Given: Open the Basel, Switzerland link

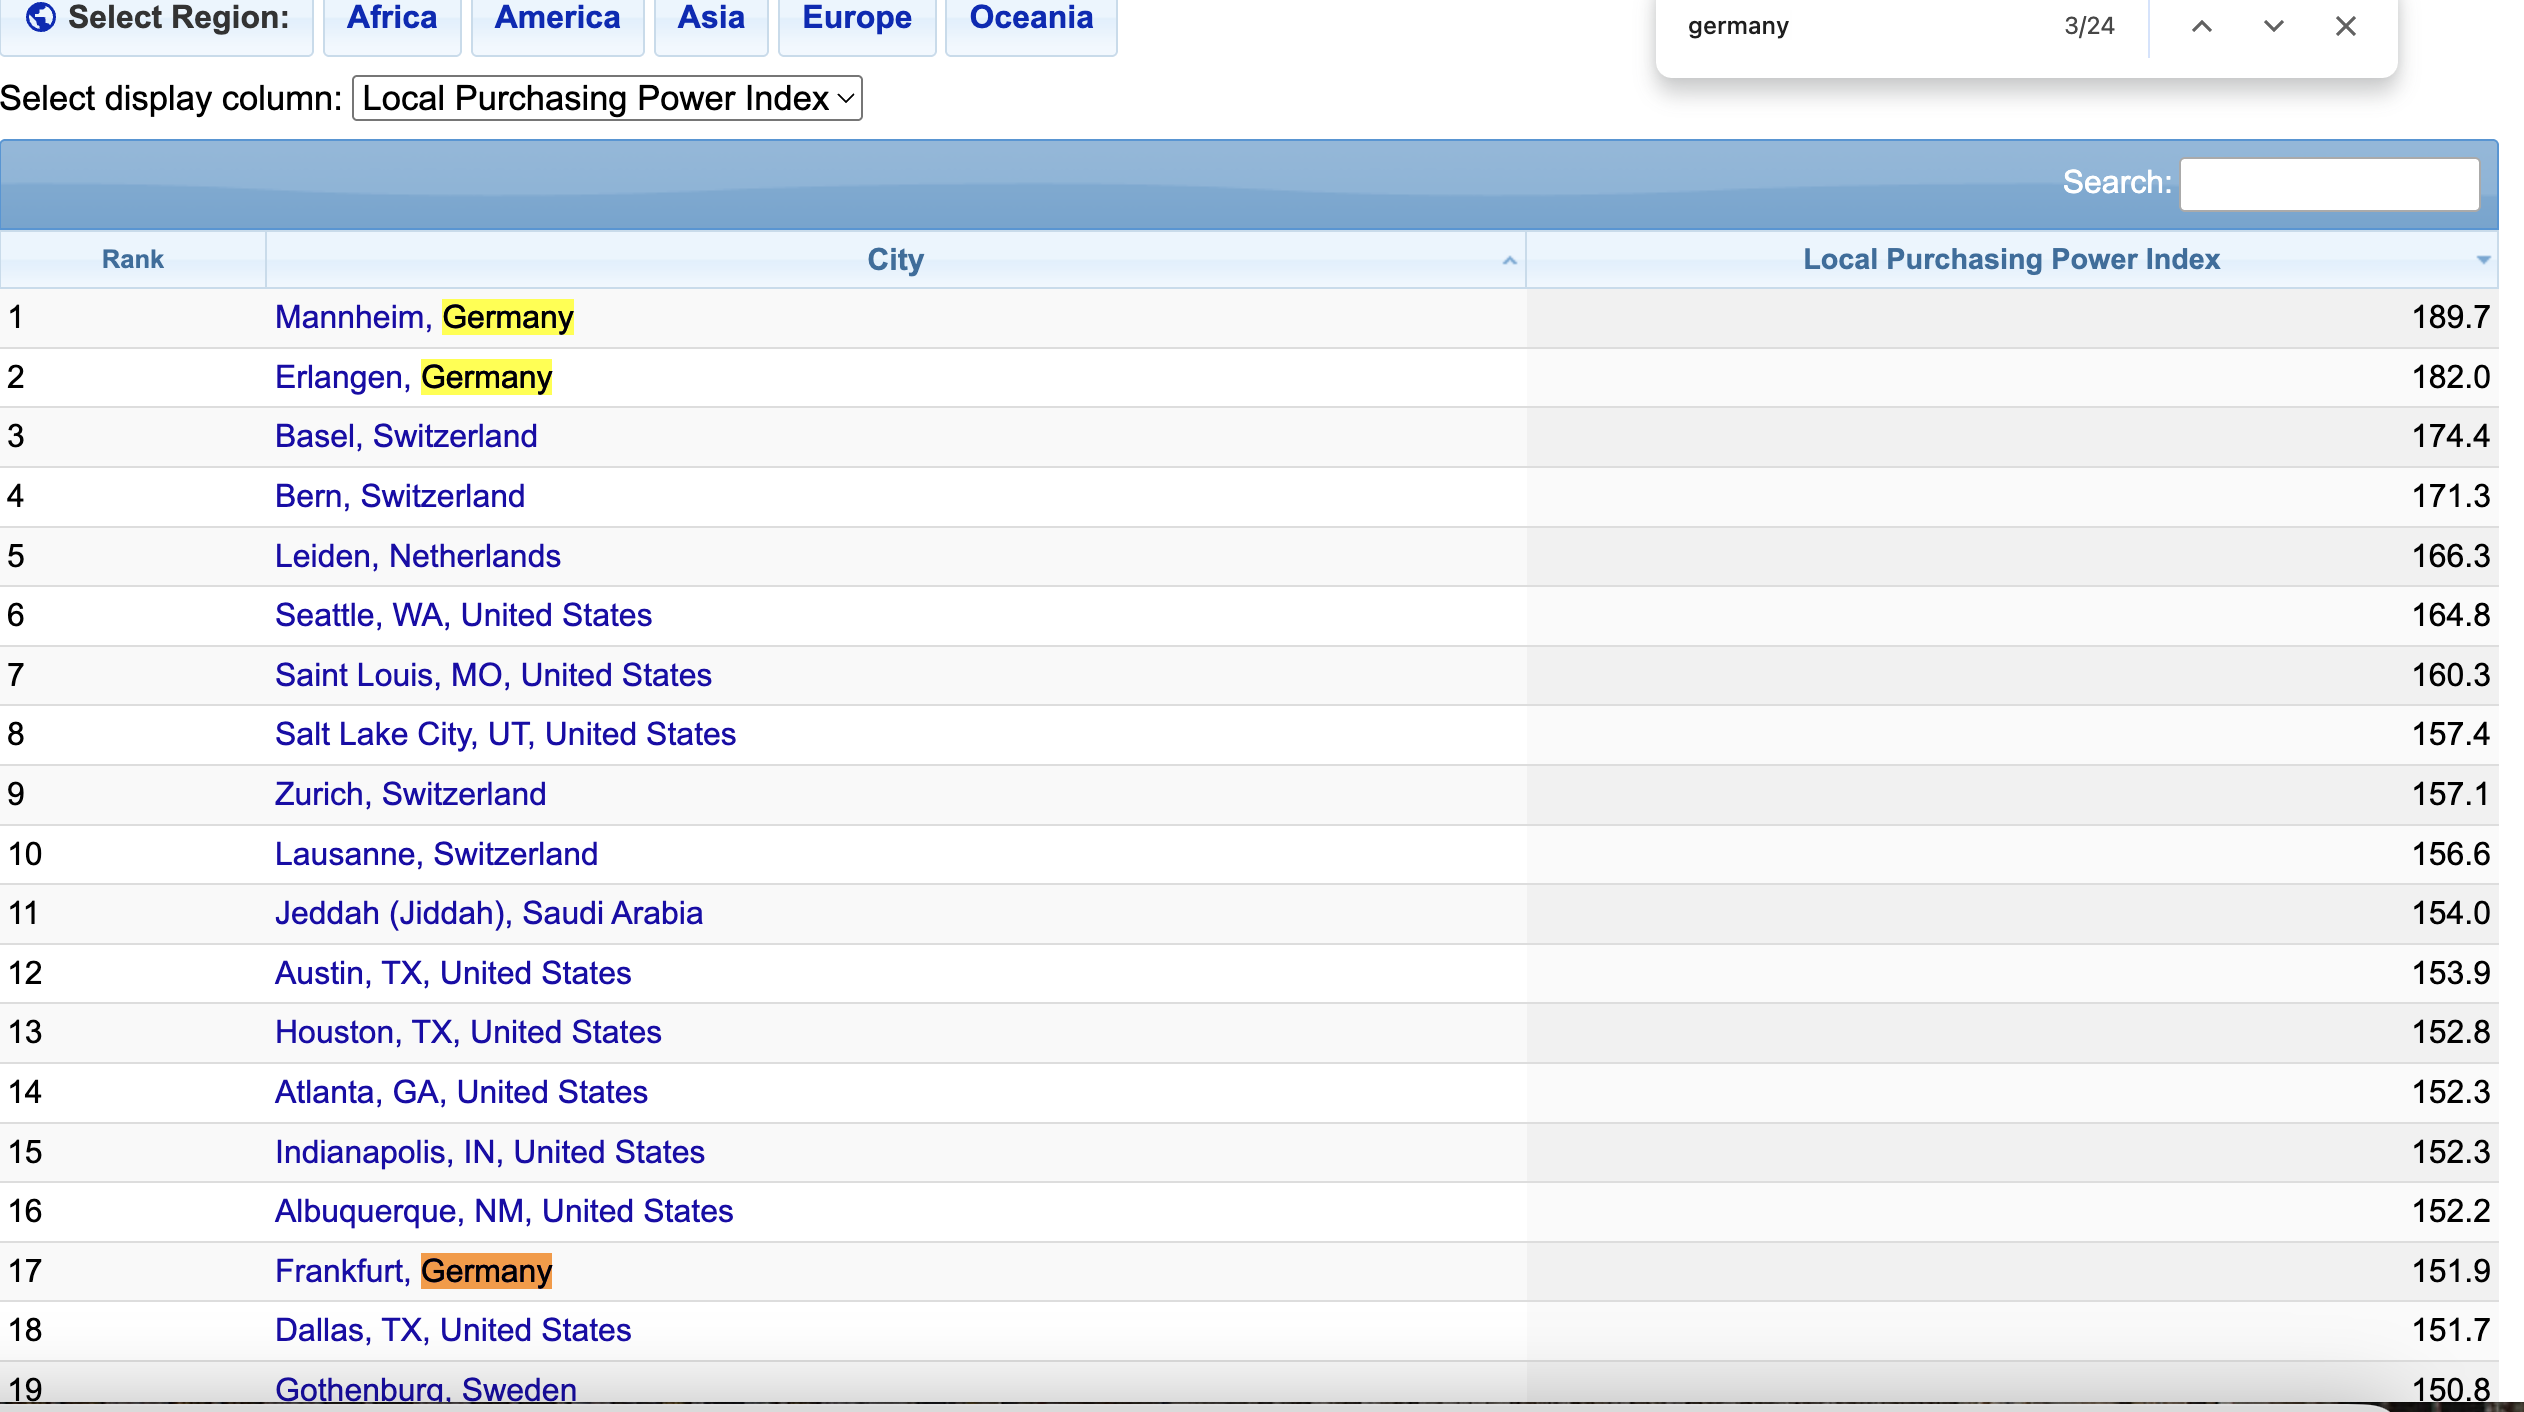Looking at the screenshot, I should click(x=406, y=437).
